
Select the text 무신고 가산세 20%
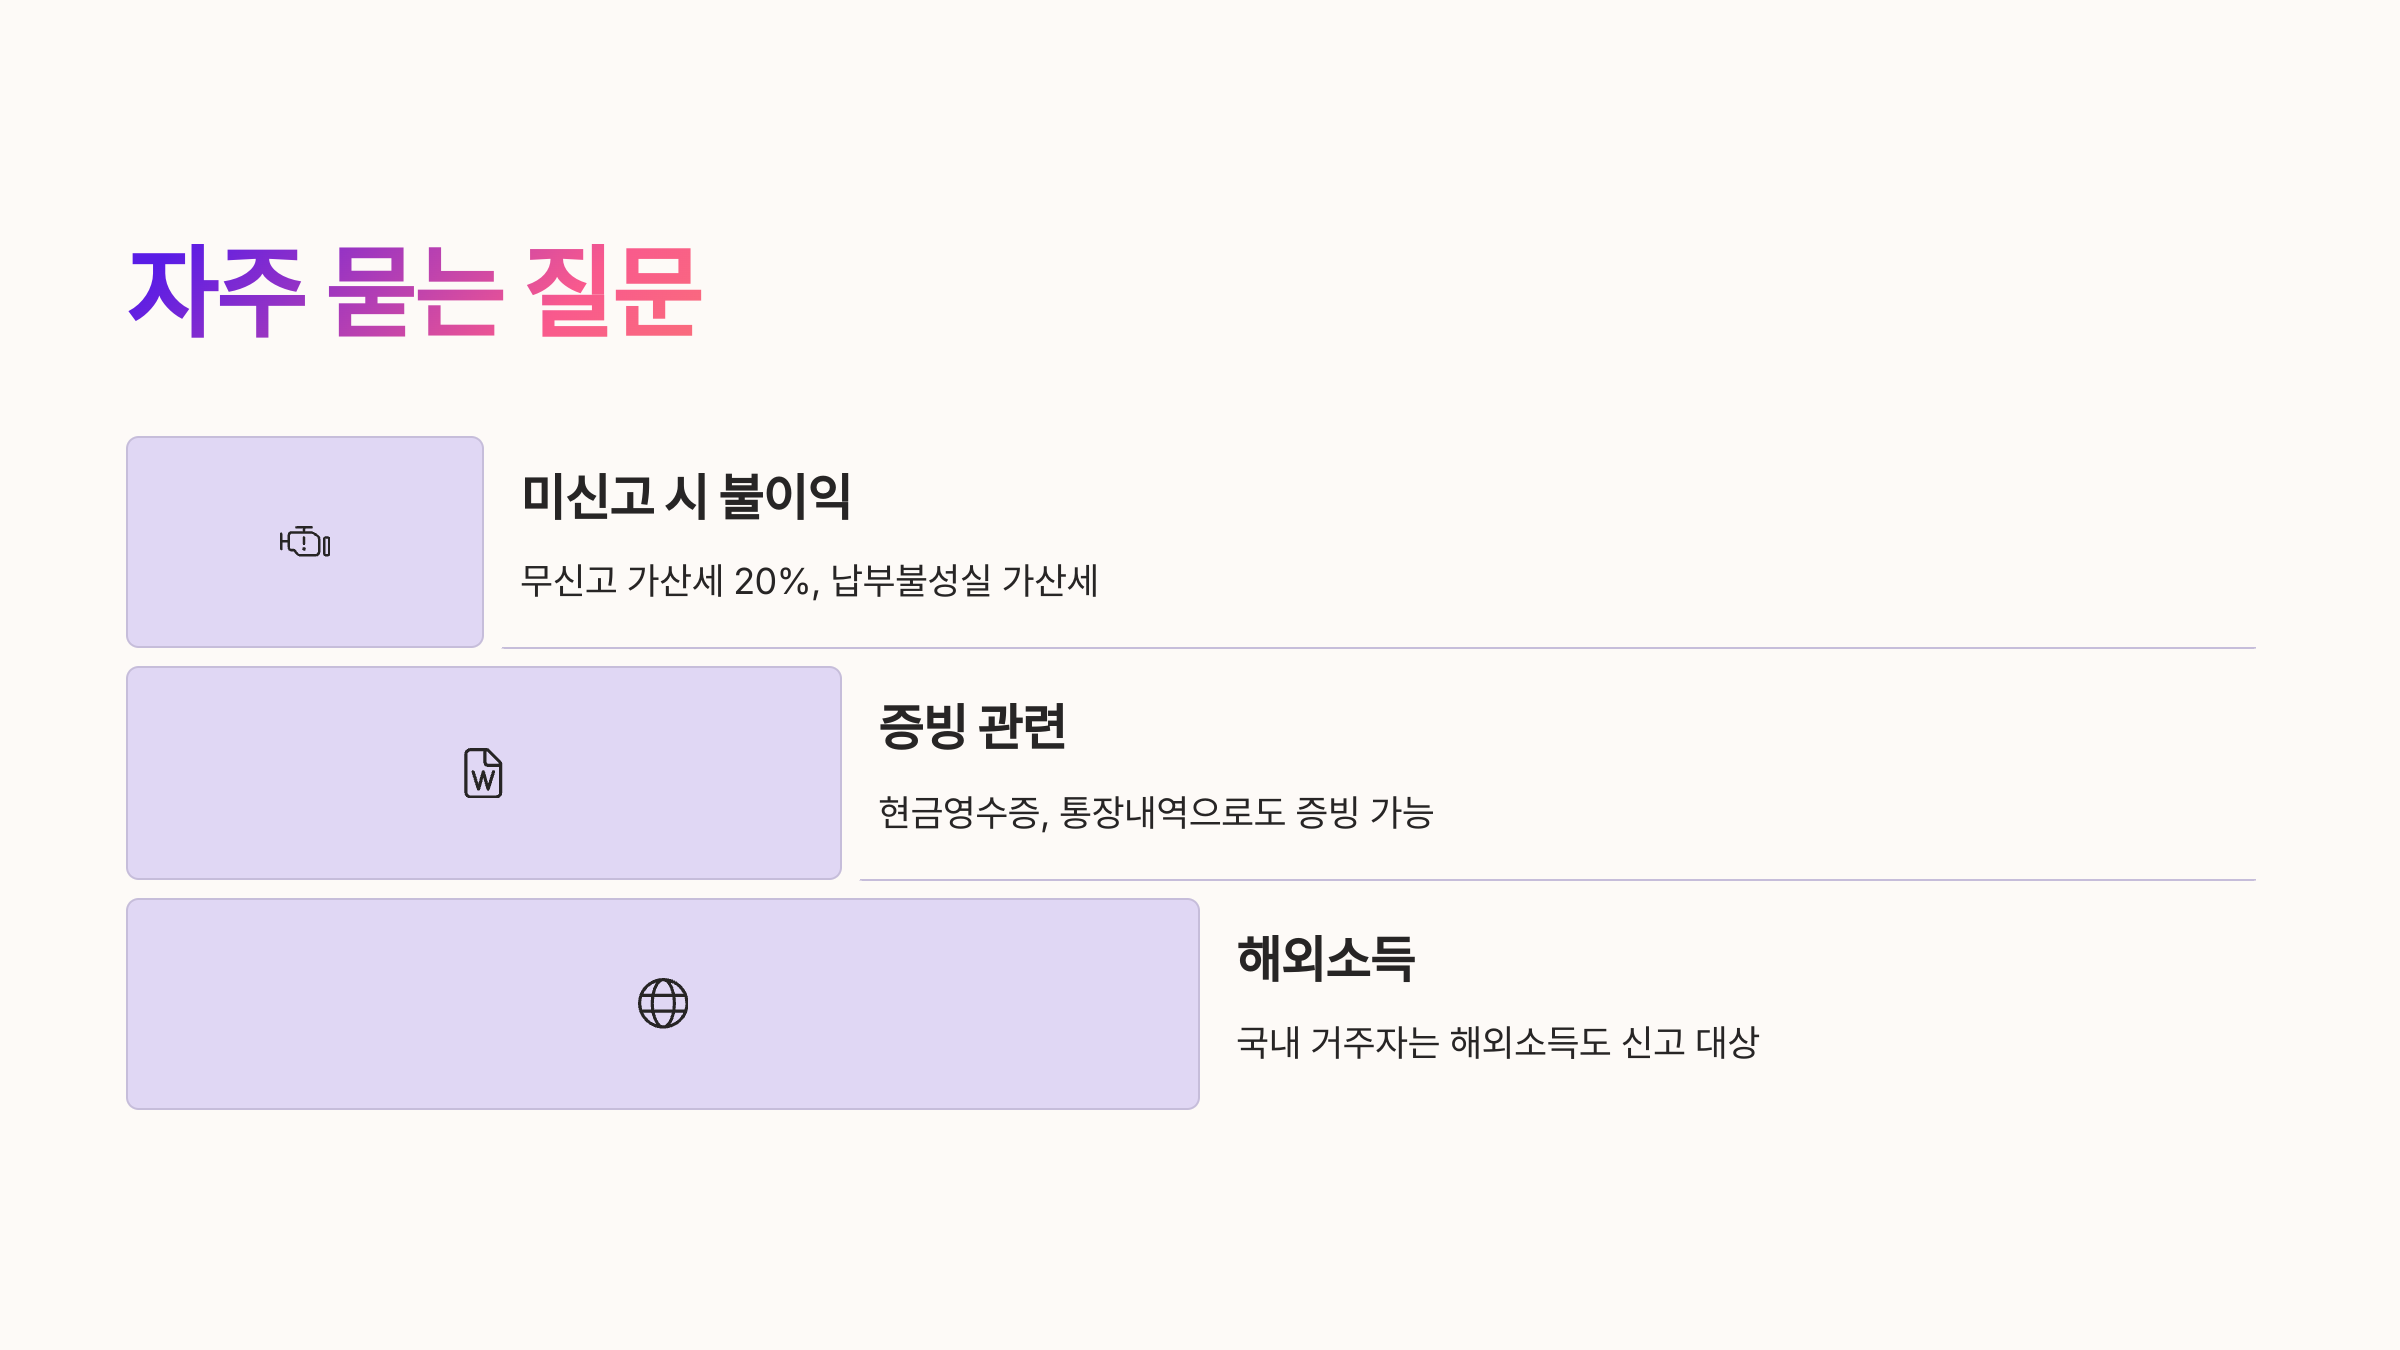pyautogui.click(x=670, y=581)
